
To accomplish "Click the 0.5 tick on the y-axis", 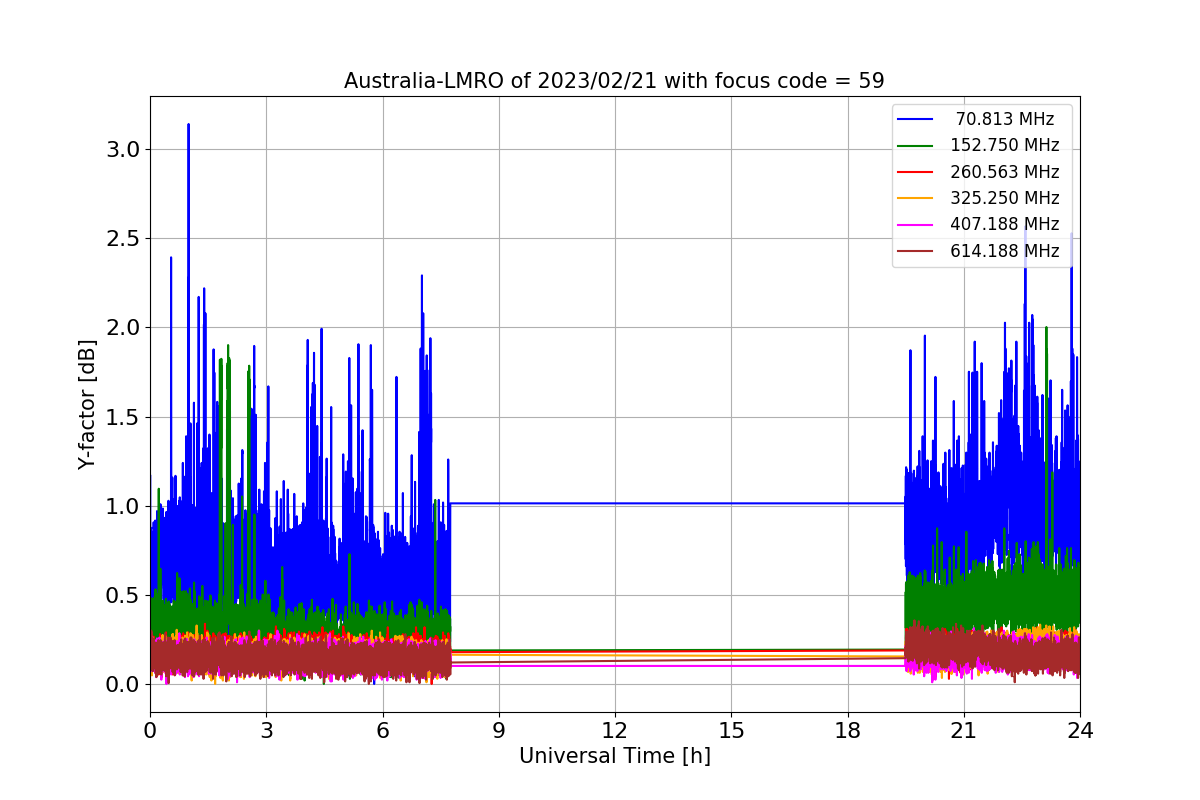I will tap(125, 595).
